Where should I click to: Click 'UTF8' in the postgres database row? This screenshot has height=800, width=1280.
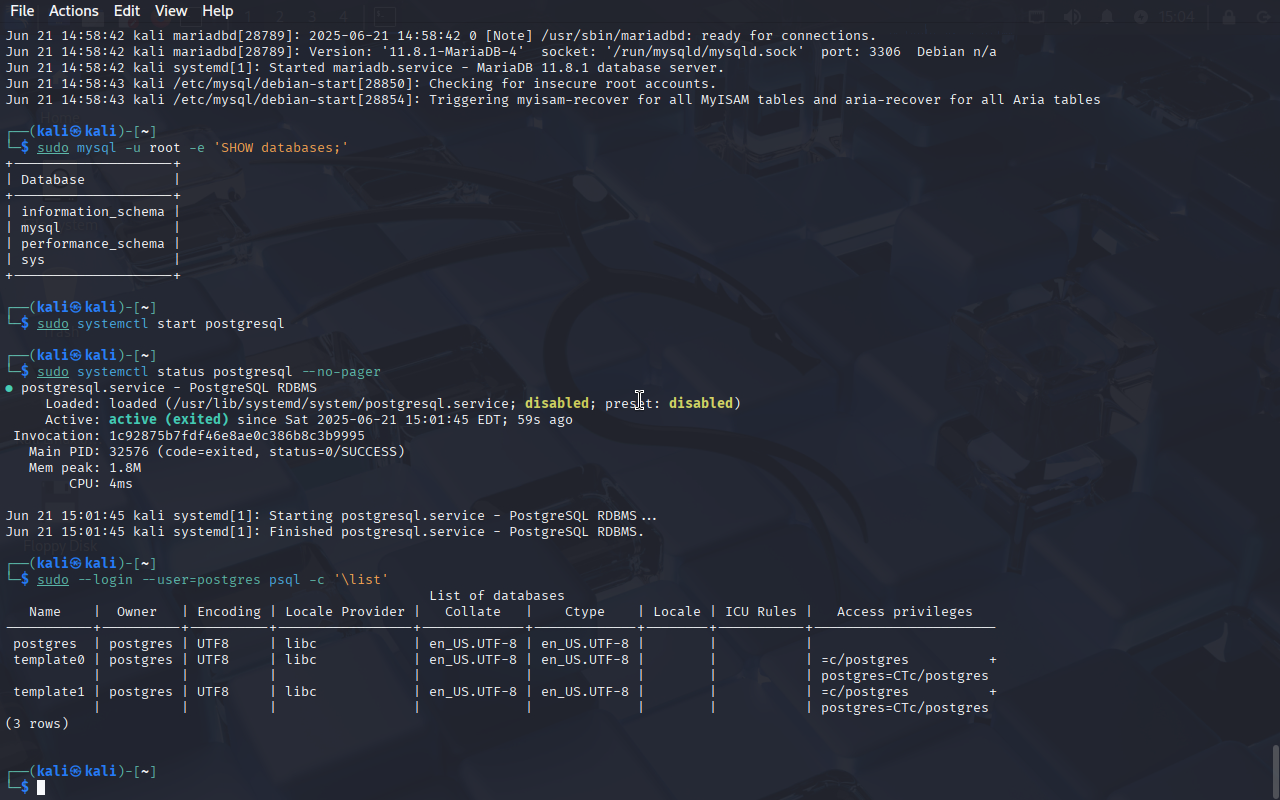[x=213, y=644]
